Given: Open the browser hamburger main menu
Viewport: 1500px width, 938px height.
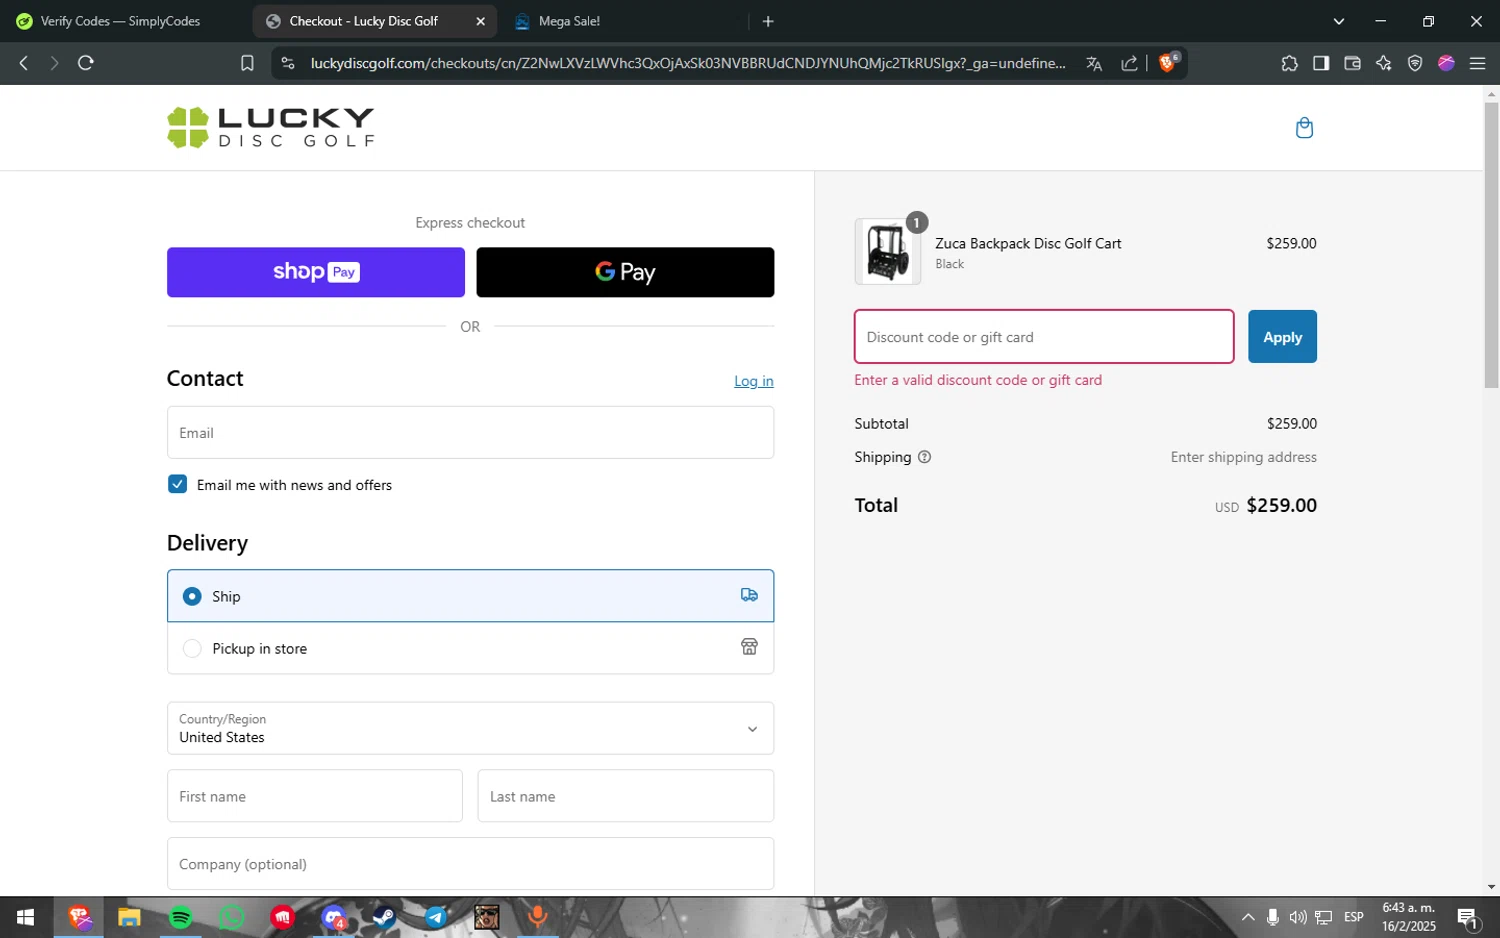Looking at the screenshot, I should tap(1477, 63).
